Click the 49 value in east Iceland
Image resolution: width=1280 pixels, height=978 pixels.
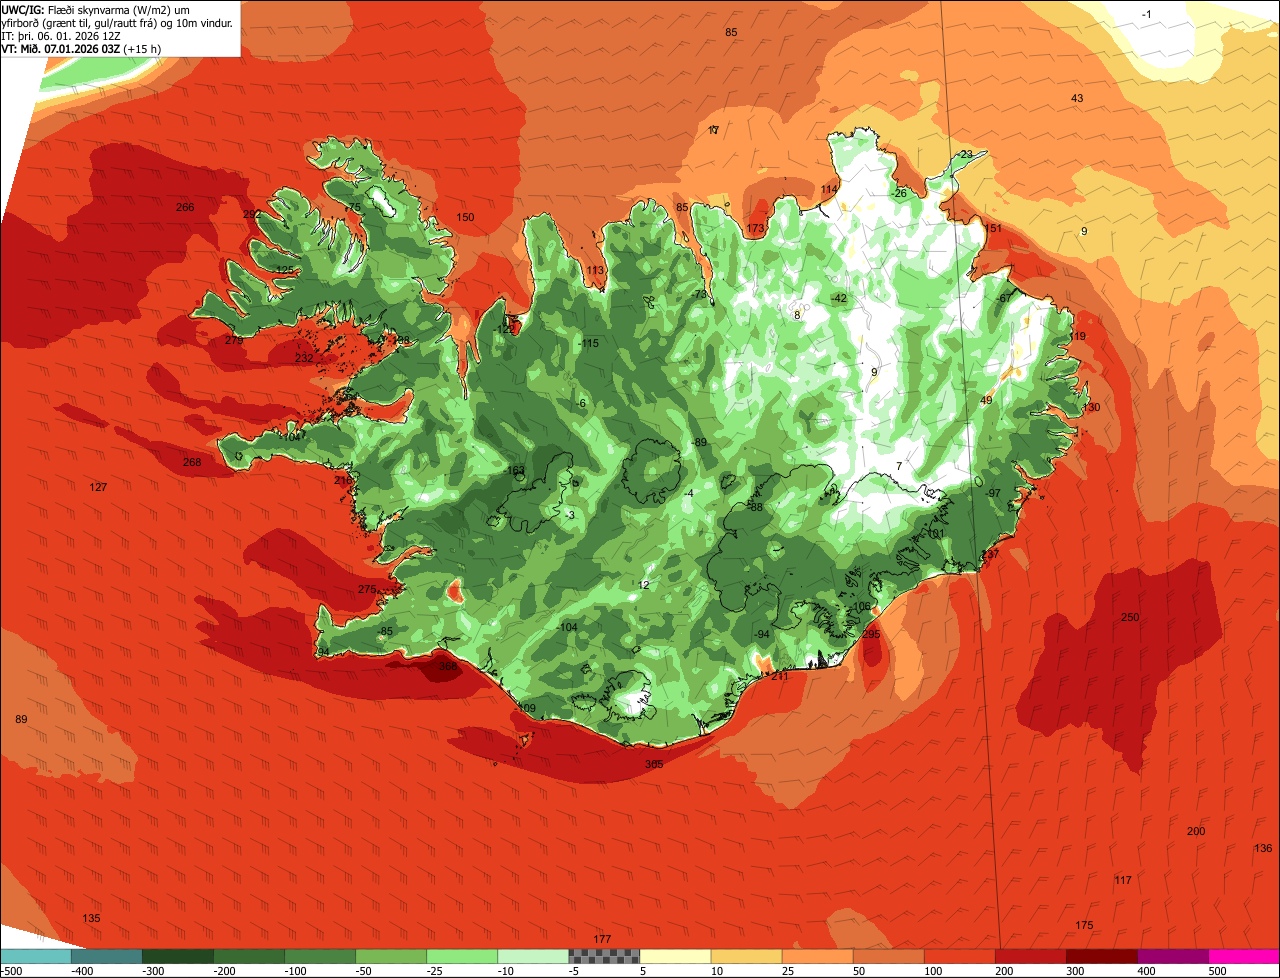click(x=986, y=400)
